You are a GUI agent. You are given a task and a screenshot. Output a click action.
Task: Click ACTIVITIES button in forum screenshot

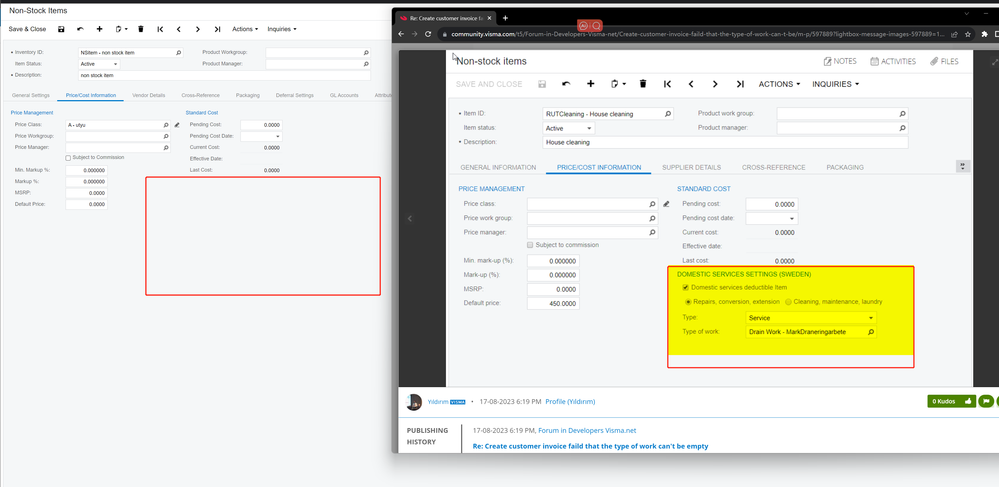(x=892, y=61)
